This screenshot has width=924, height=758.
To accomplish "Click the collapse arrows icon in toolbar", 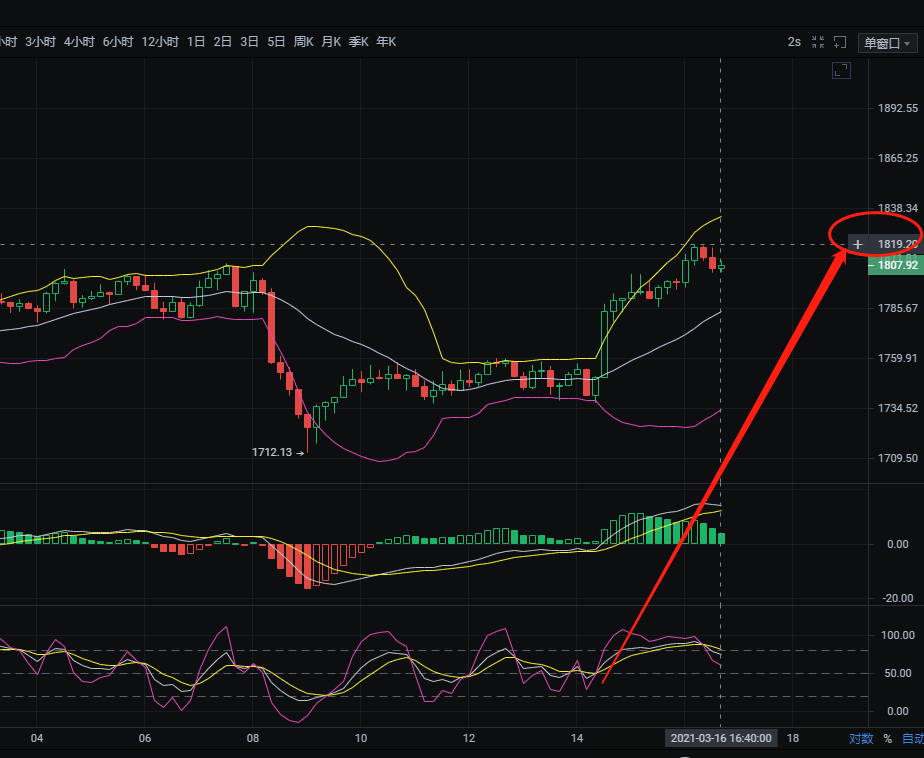I will (x=818, y=42).
